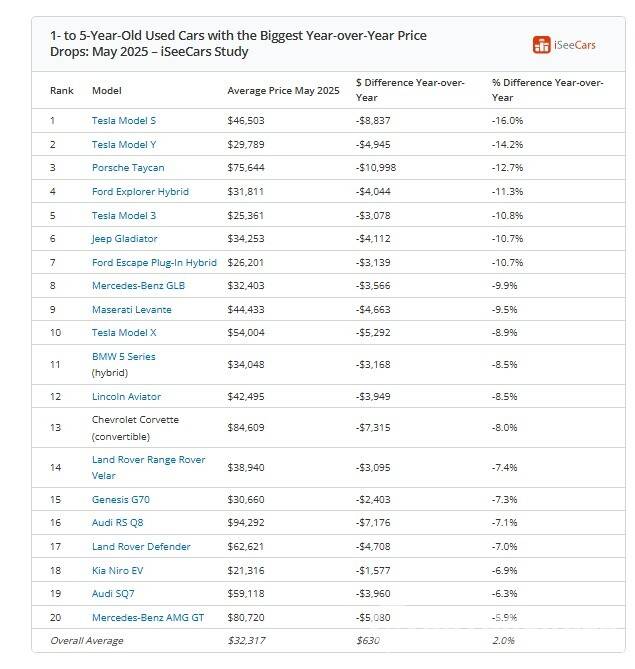Click the Mercedes-Benz GLB link
This screenshot has height=669, width=635.
point(138,286)
